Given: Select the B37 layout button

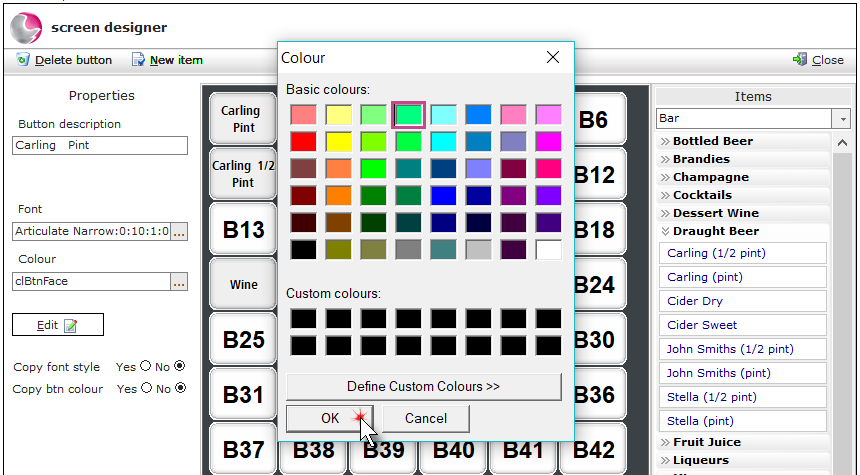Looking at the screenshot, I should tap(244, 449).
